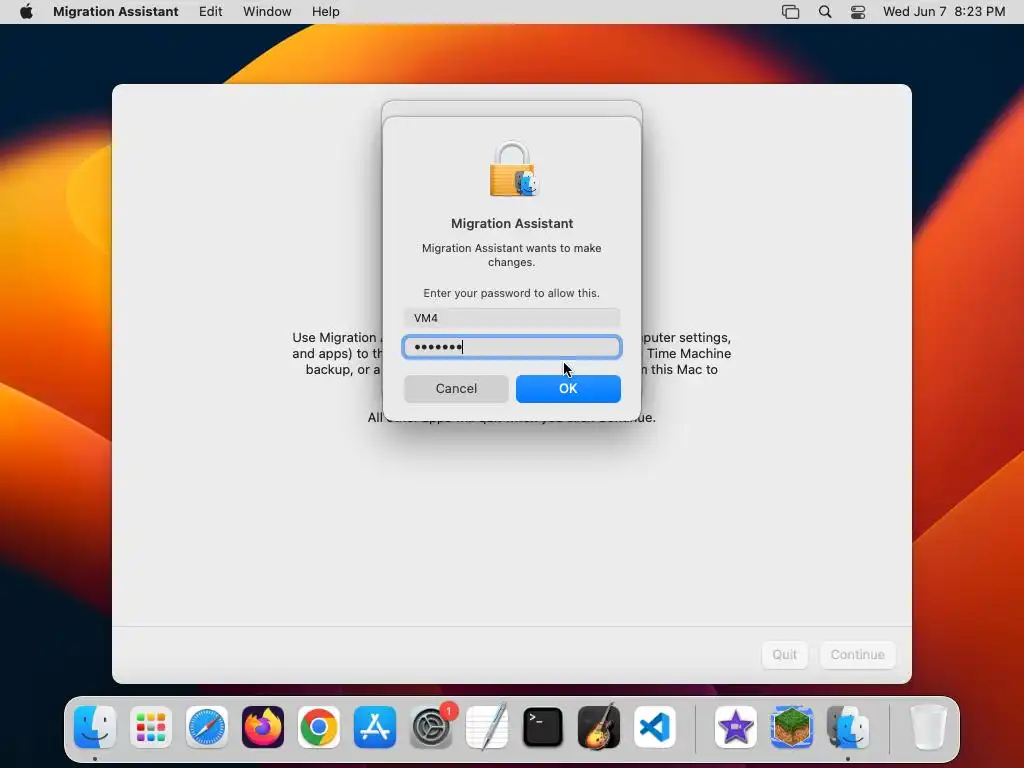Launch Google Chrome from the Dock

[x=319, y=727]
